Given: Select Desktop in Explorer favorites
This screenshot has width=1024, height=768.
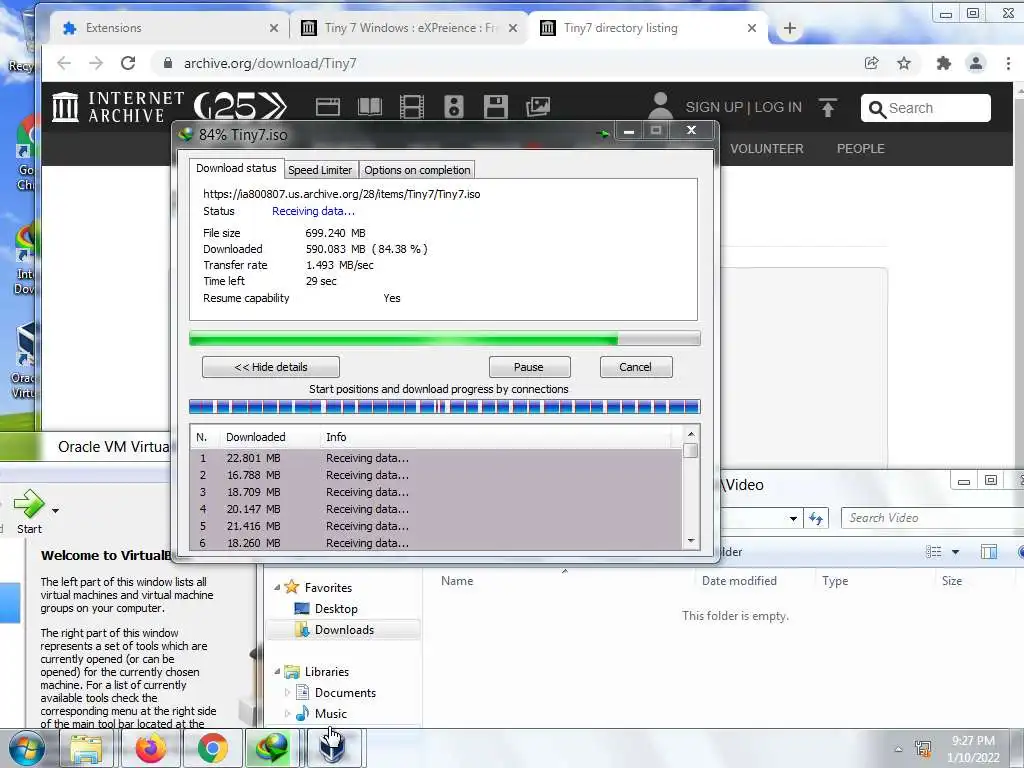Looking at the screenshot, I should pyautogui.click(x=336, y=609).
